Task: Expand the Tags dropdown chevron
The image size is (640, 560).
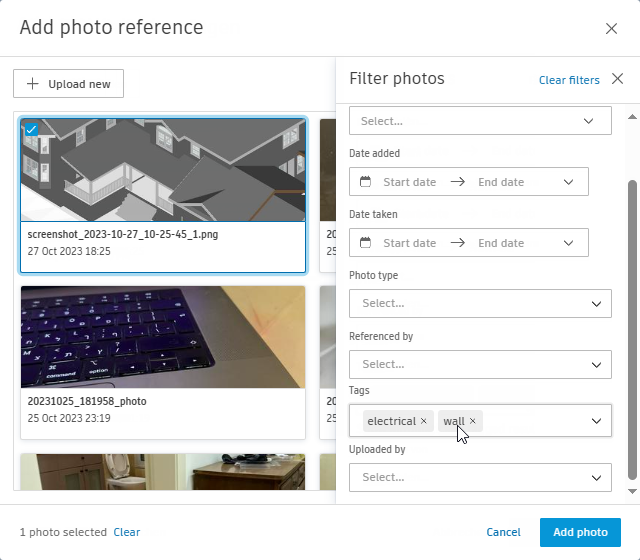Action: point(597,421)
